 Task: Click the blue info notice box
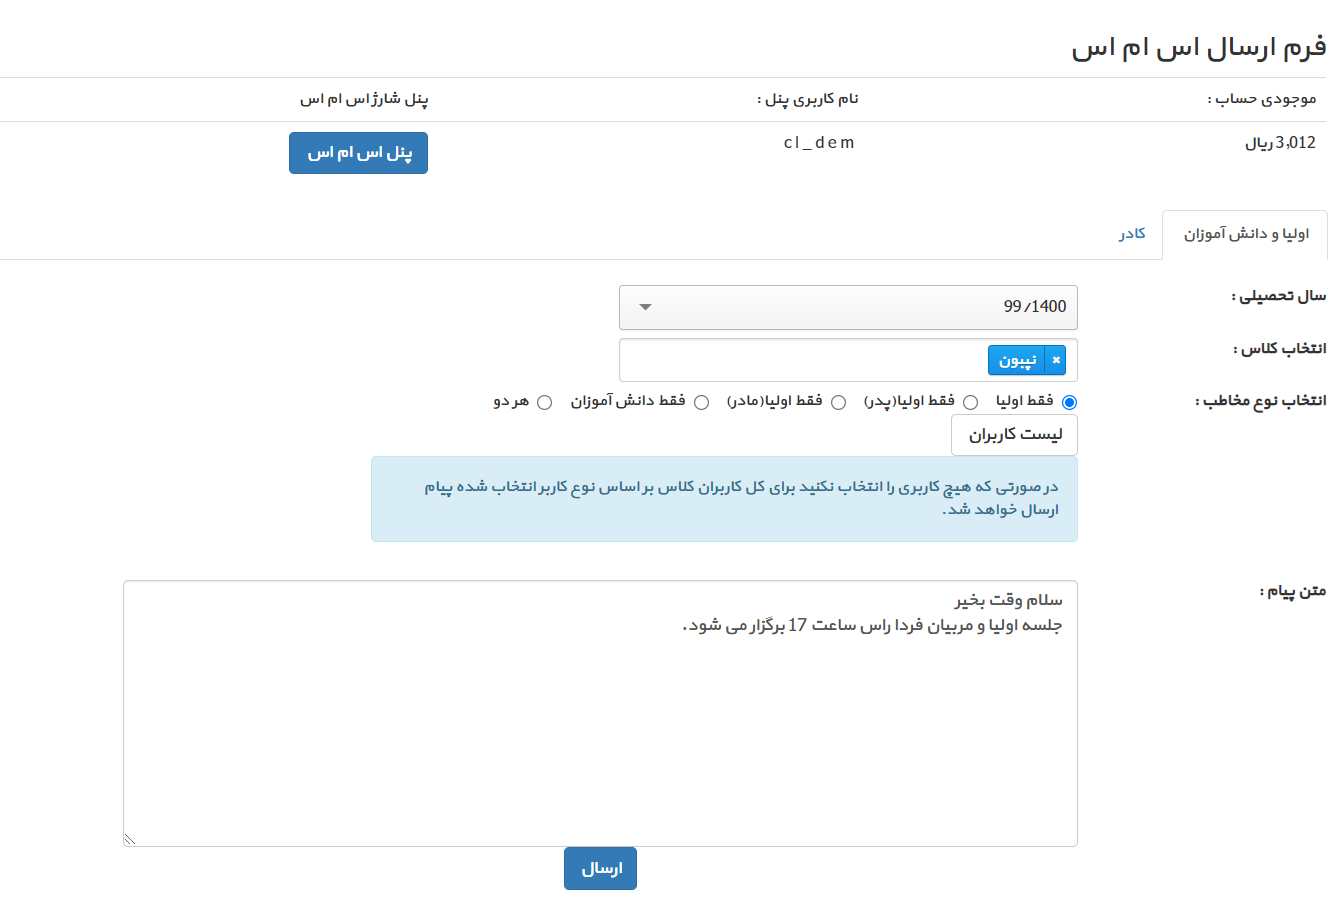[724, 499]
